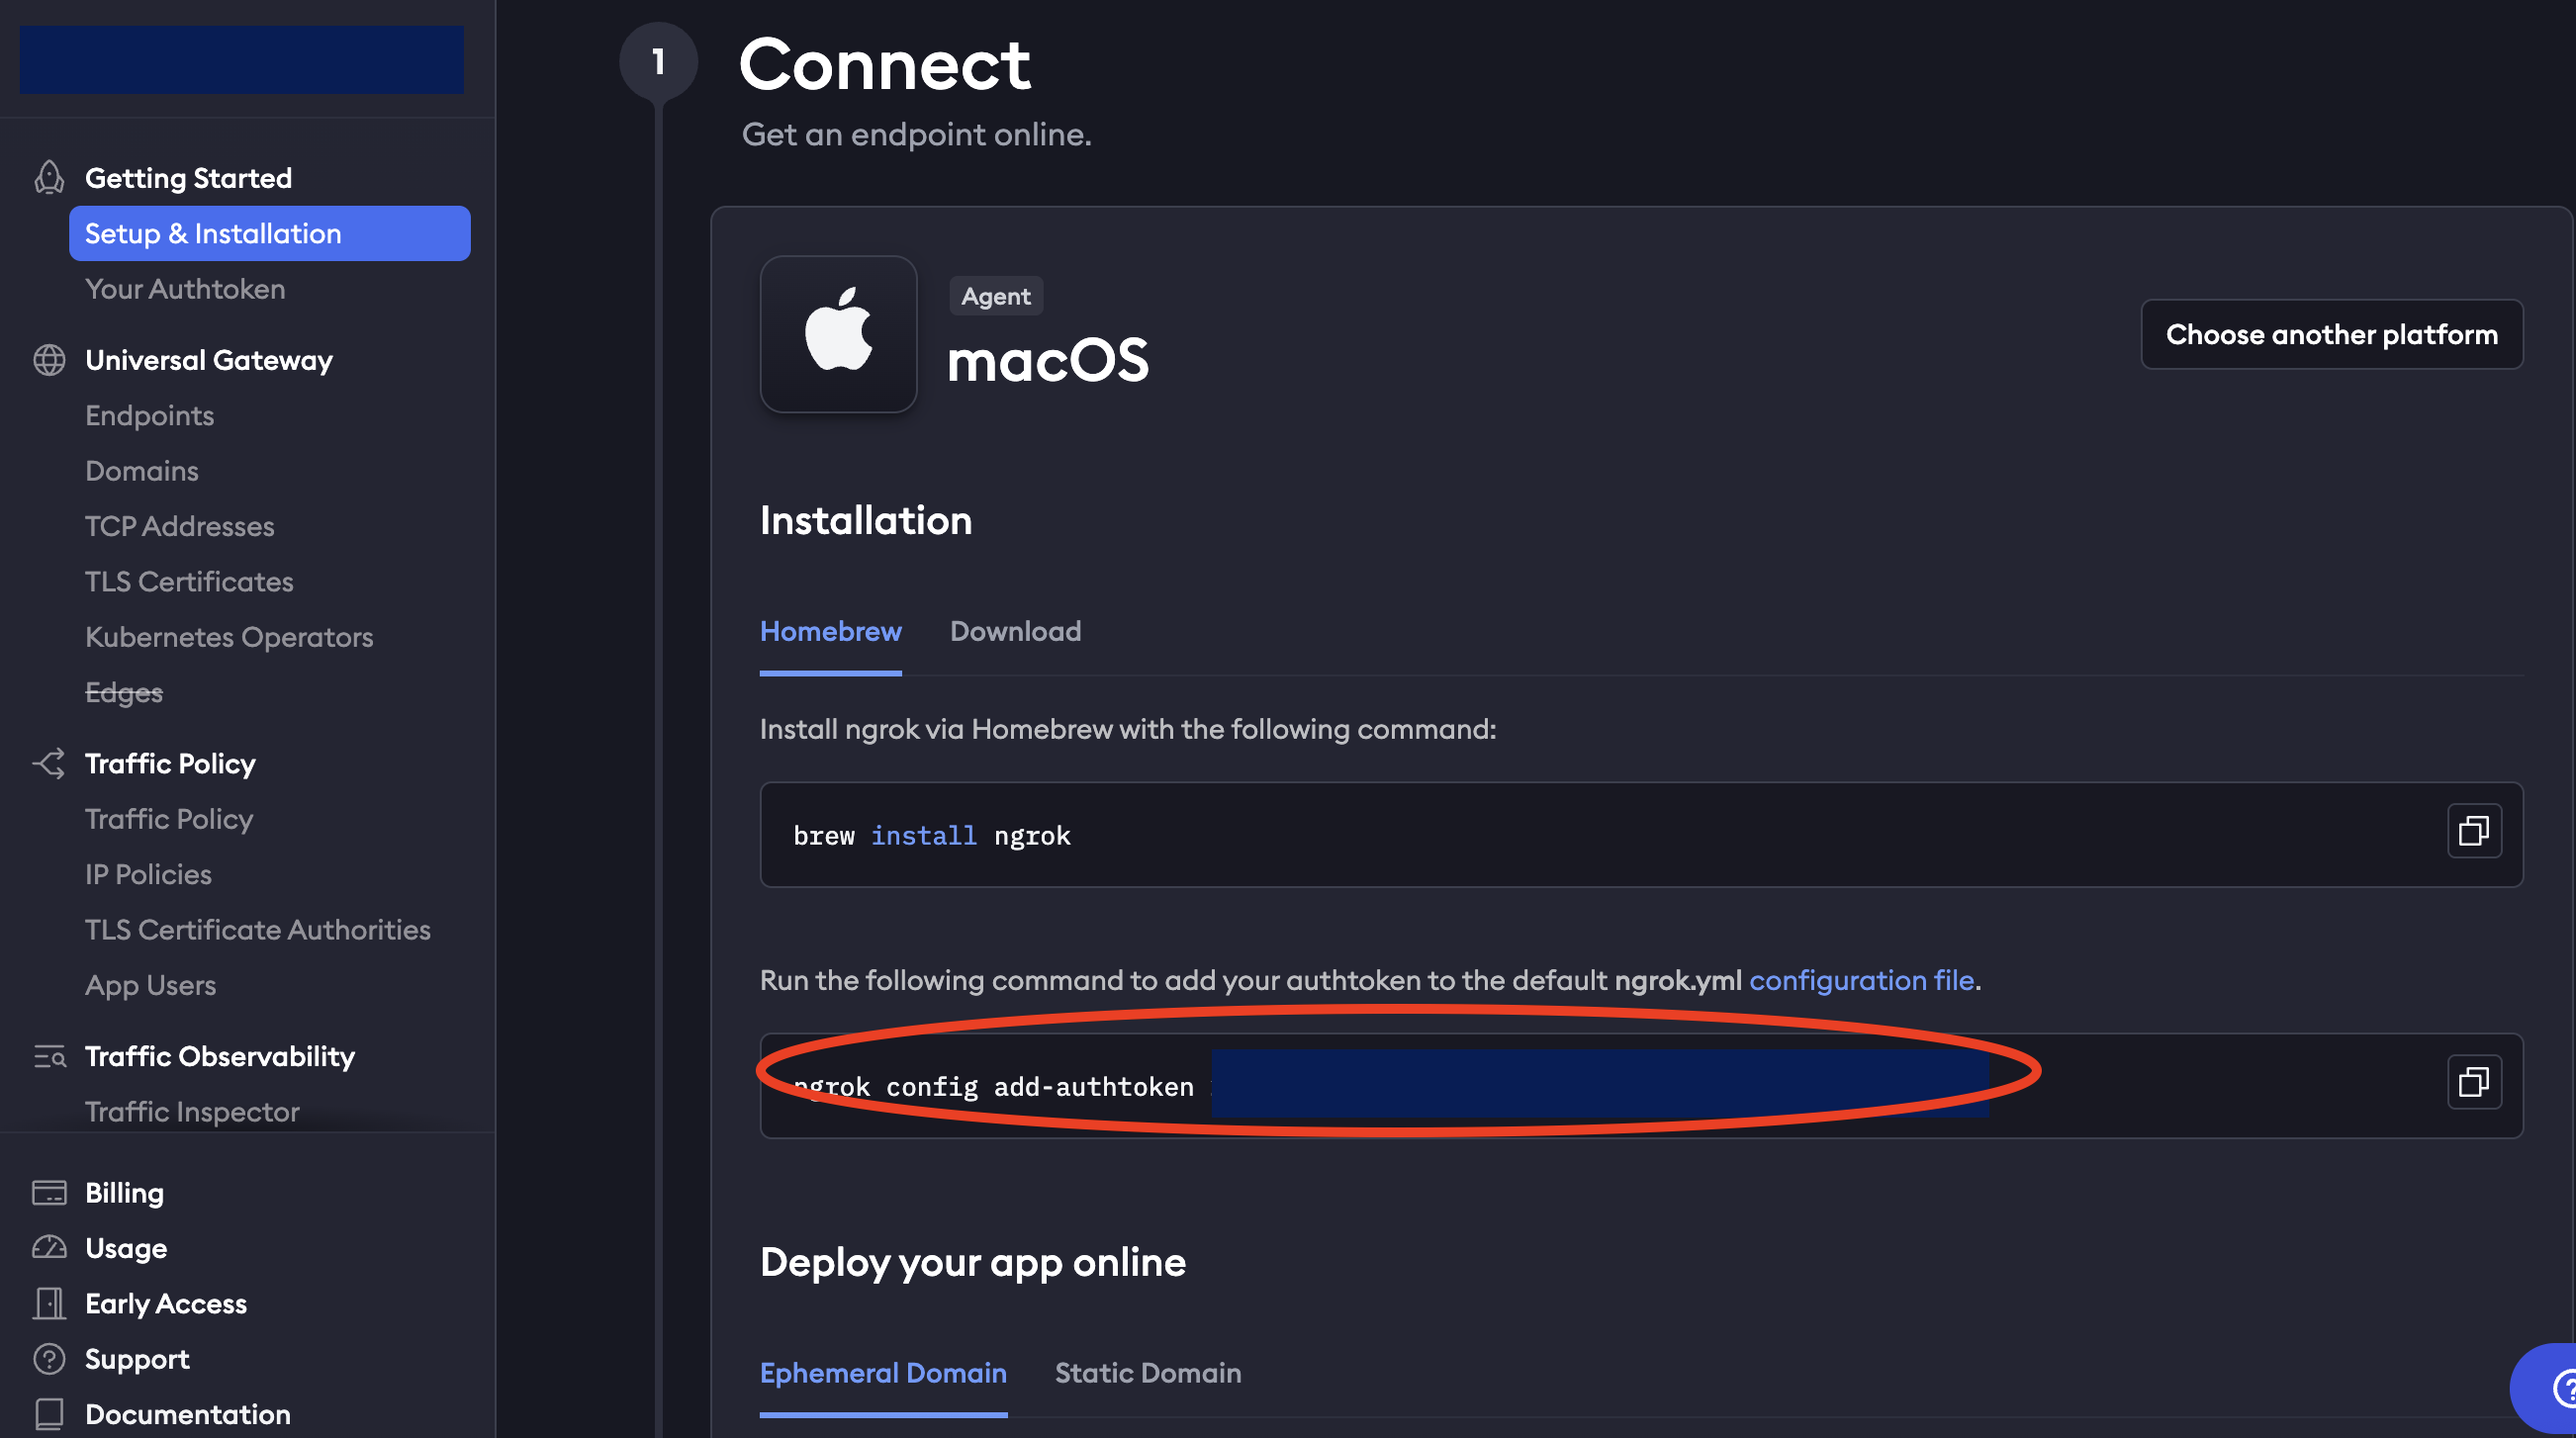Click the Usage gauge icon

pyautogui.click(x=49, y=1248)
